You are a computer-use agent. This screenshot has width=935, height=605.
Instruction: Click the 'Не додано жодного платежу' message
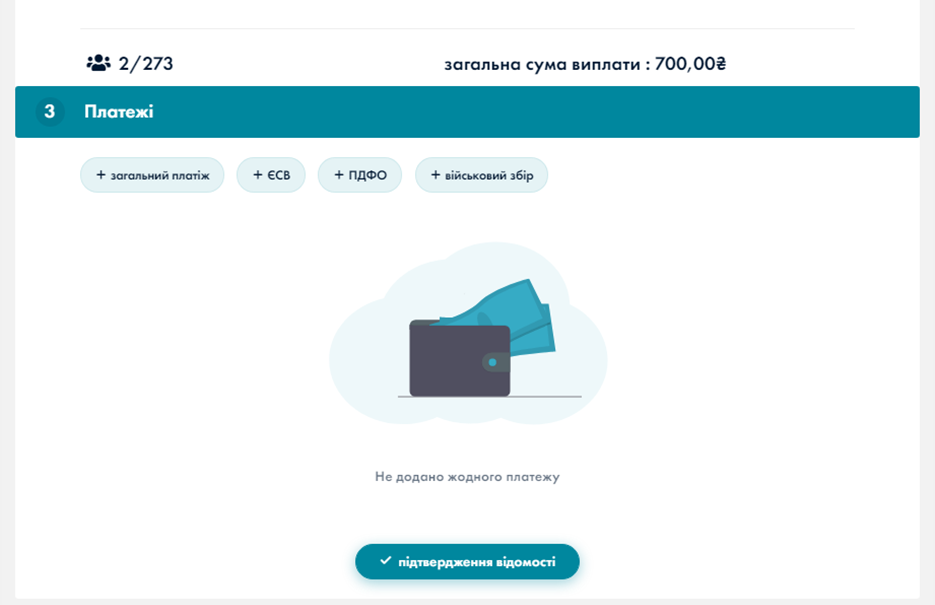[x=467, y=477]
